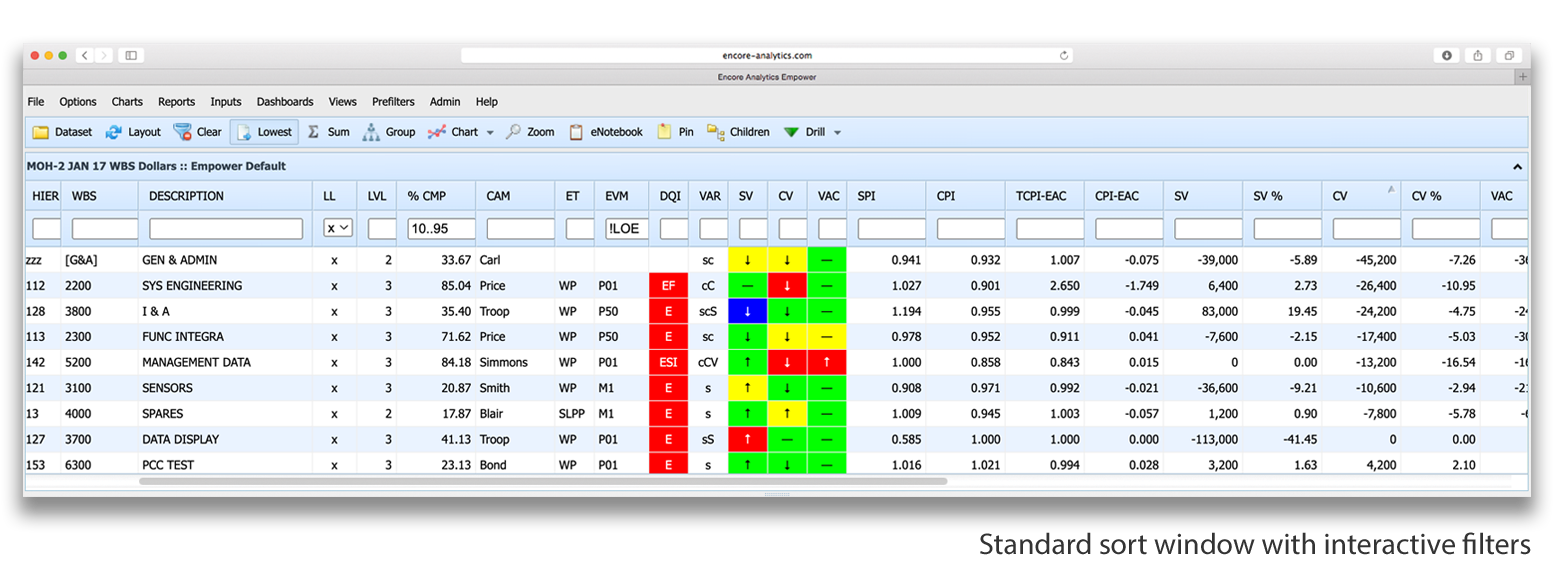The width and height of the screenshot is (1560, 578).
Task: Open the Dashboards menu
Action: [285, 102]
